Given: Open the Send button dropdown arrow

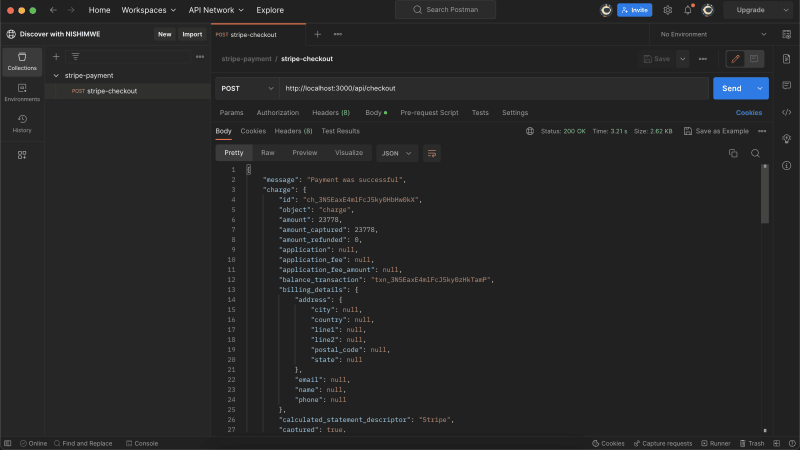Looking at the screenshot, I should click(760, 88).
